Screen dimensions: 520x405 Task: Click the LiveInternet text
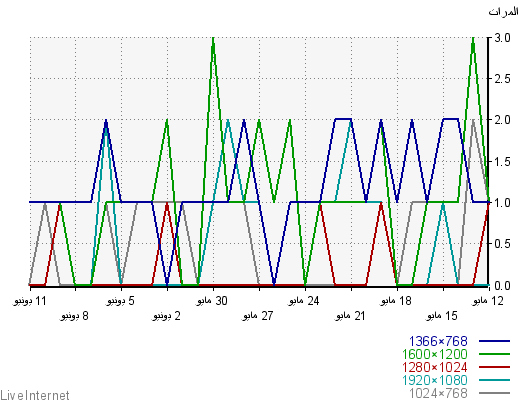(35, 395)
